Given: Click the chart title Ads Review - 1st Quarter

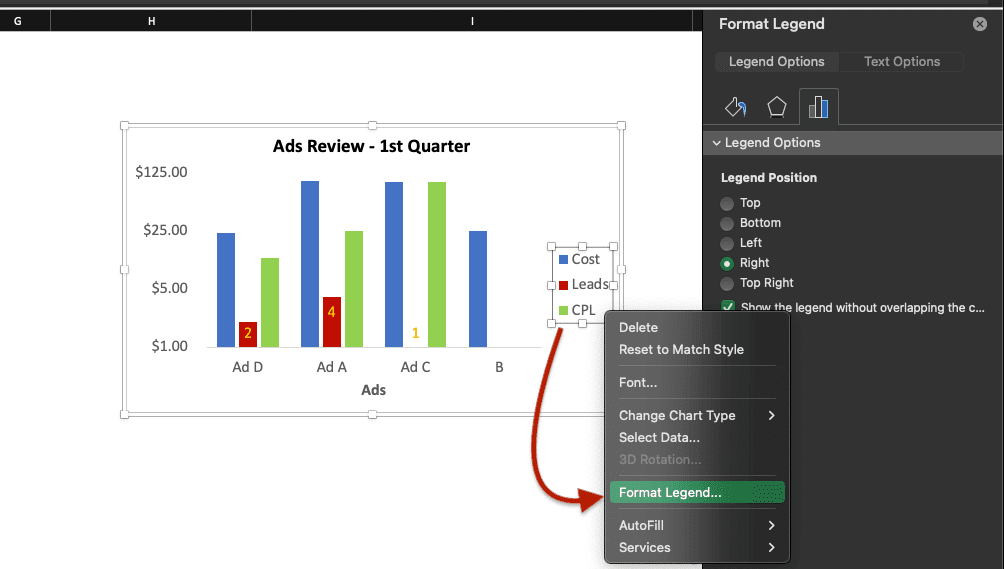Looking at the screenshot, I should point(371,146).
